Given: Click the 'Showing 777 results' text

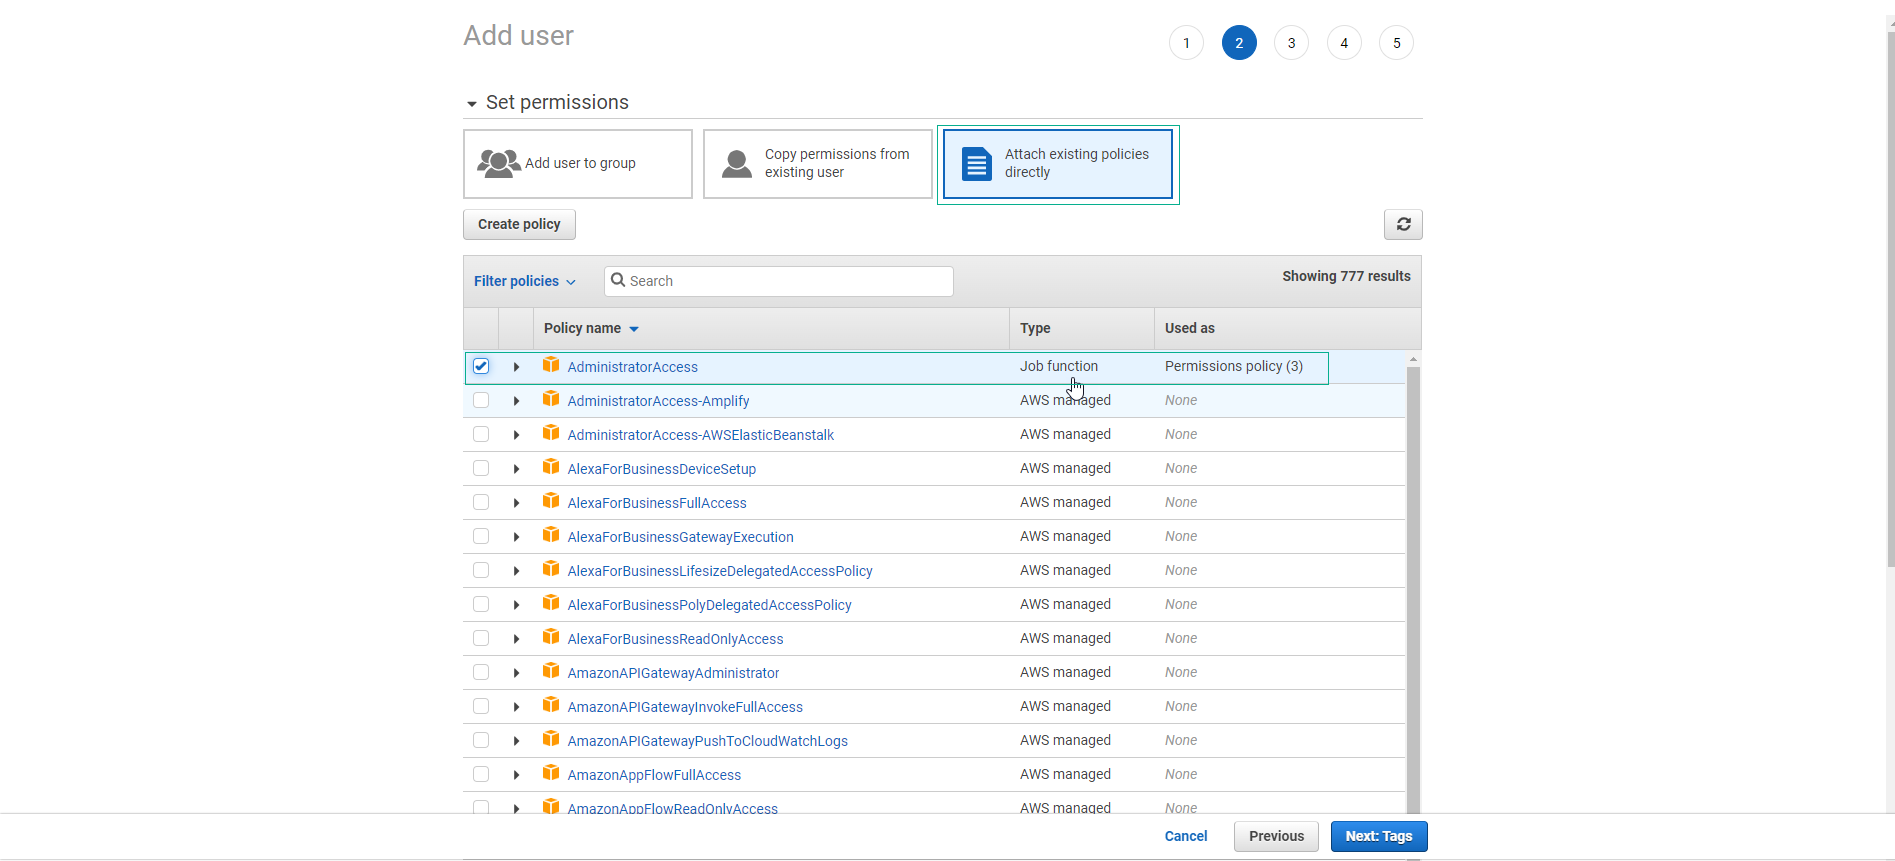Looking at the screenshot, I should click(x=1346, y=276).
